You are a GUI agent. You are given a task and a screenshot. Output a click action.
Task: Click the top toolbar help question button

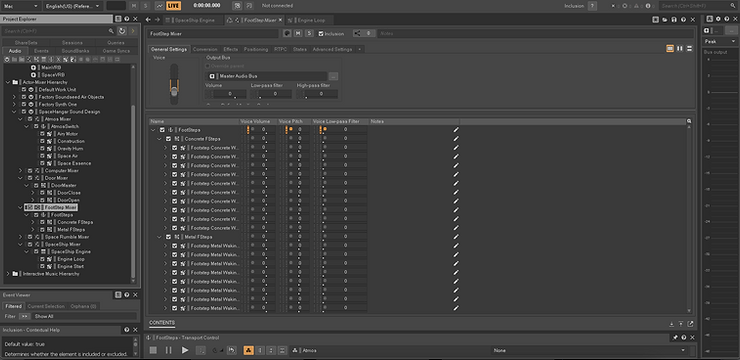pos(592,6)
